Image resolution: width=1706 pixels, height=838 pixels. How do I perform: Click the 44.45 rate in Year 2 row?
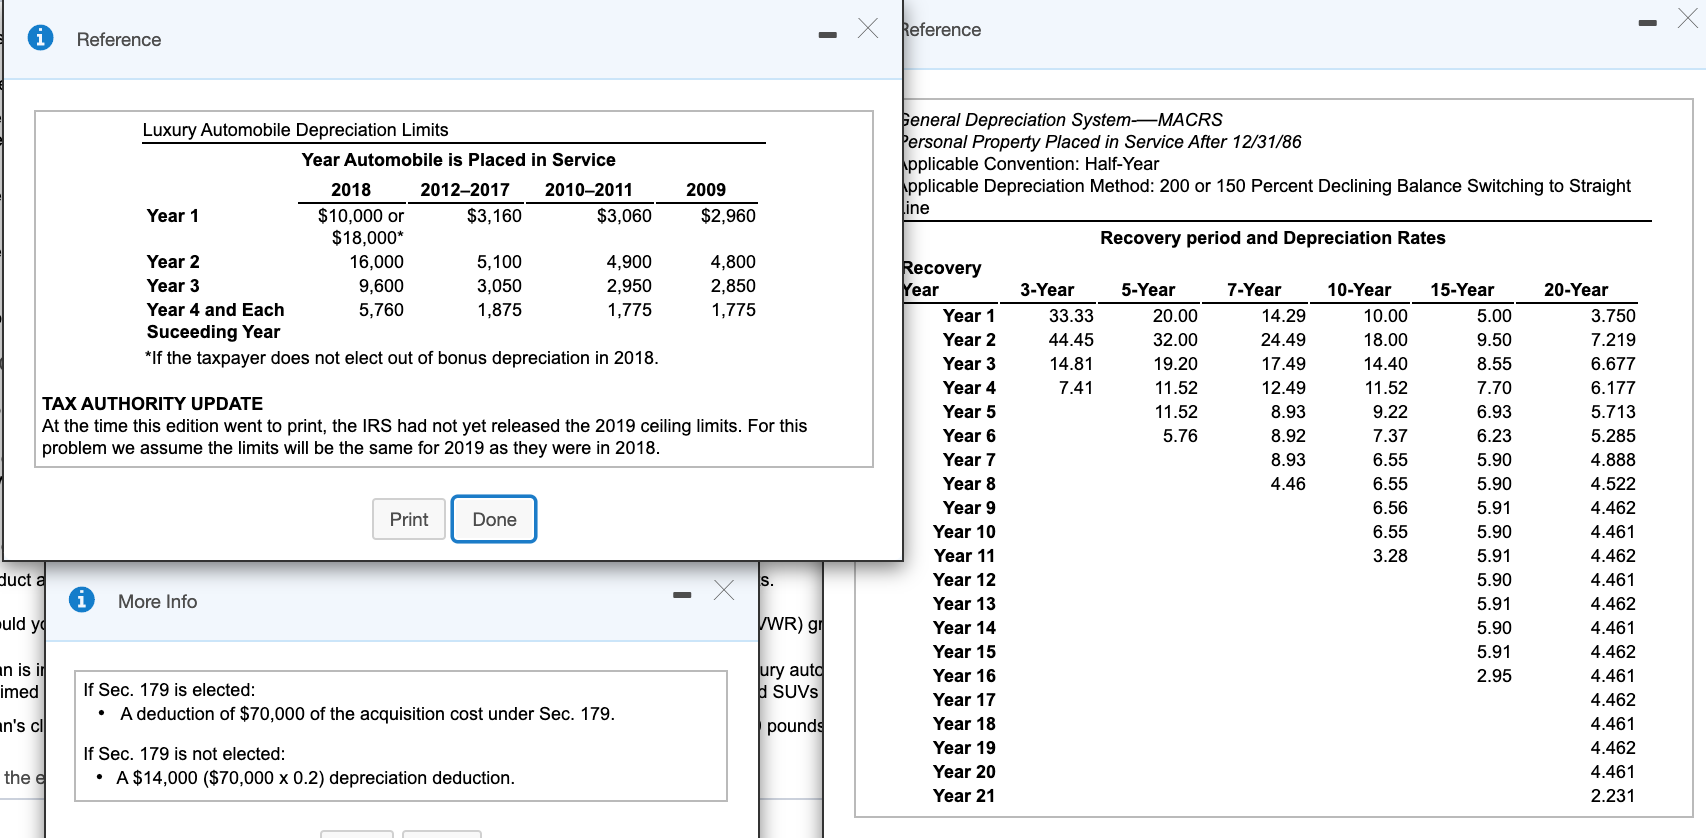pyautogui.click(x=1071, y=340)
